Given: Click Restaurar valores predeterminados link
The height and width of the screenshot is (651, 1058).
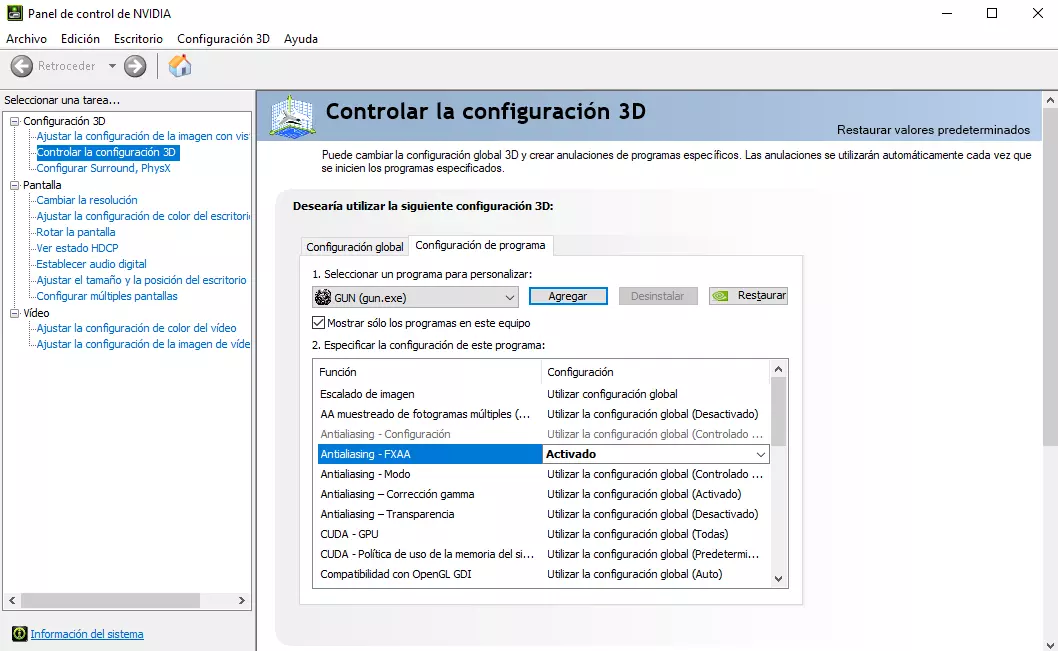Looking at the screenshot, I should click(933, 130).
